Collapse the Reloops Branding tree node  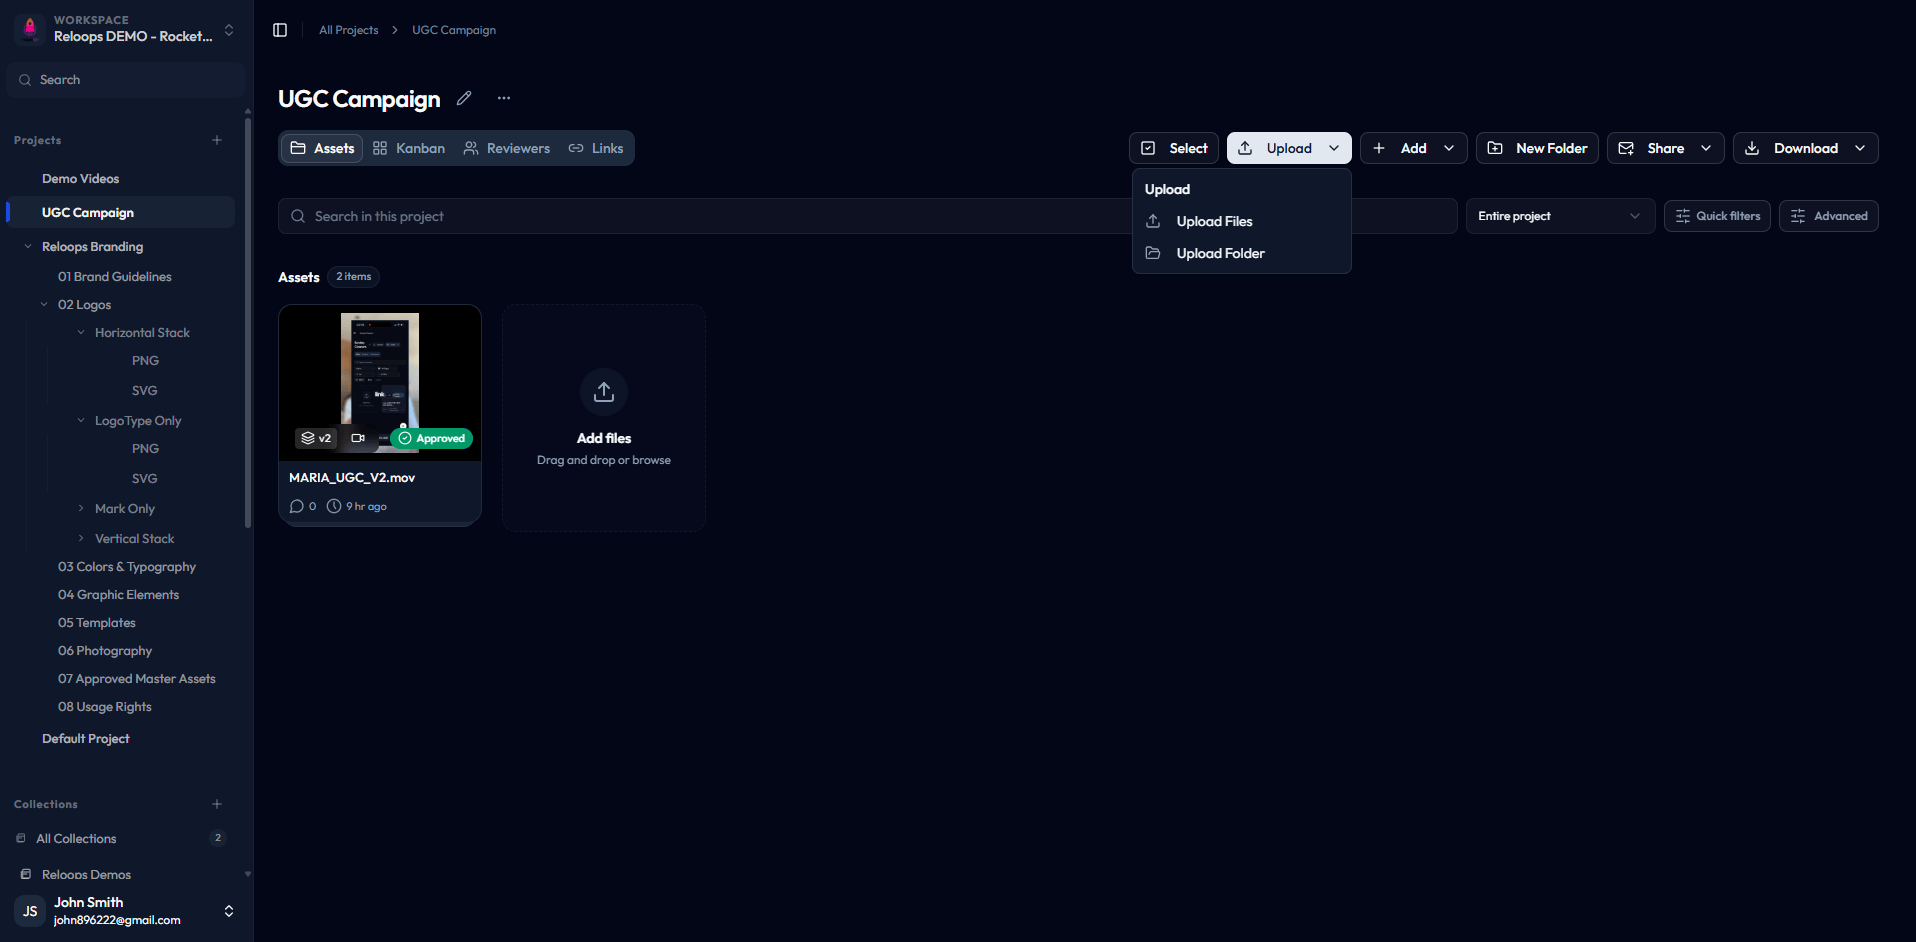point(28,246)
